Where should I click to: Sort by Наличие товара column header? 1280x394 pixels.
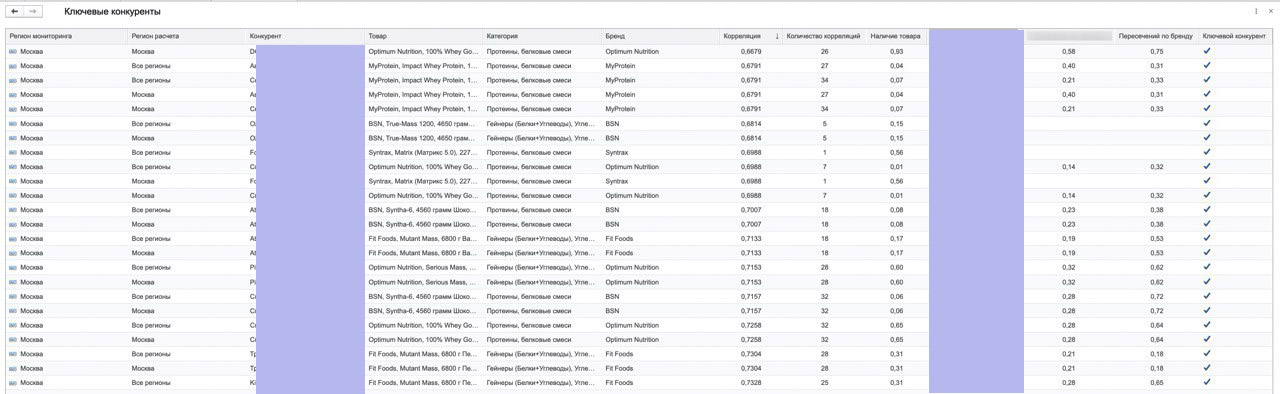pos(895,36)
